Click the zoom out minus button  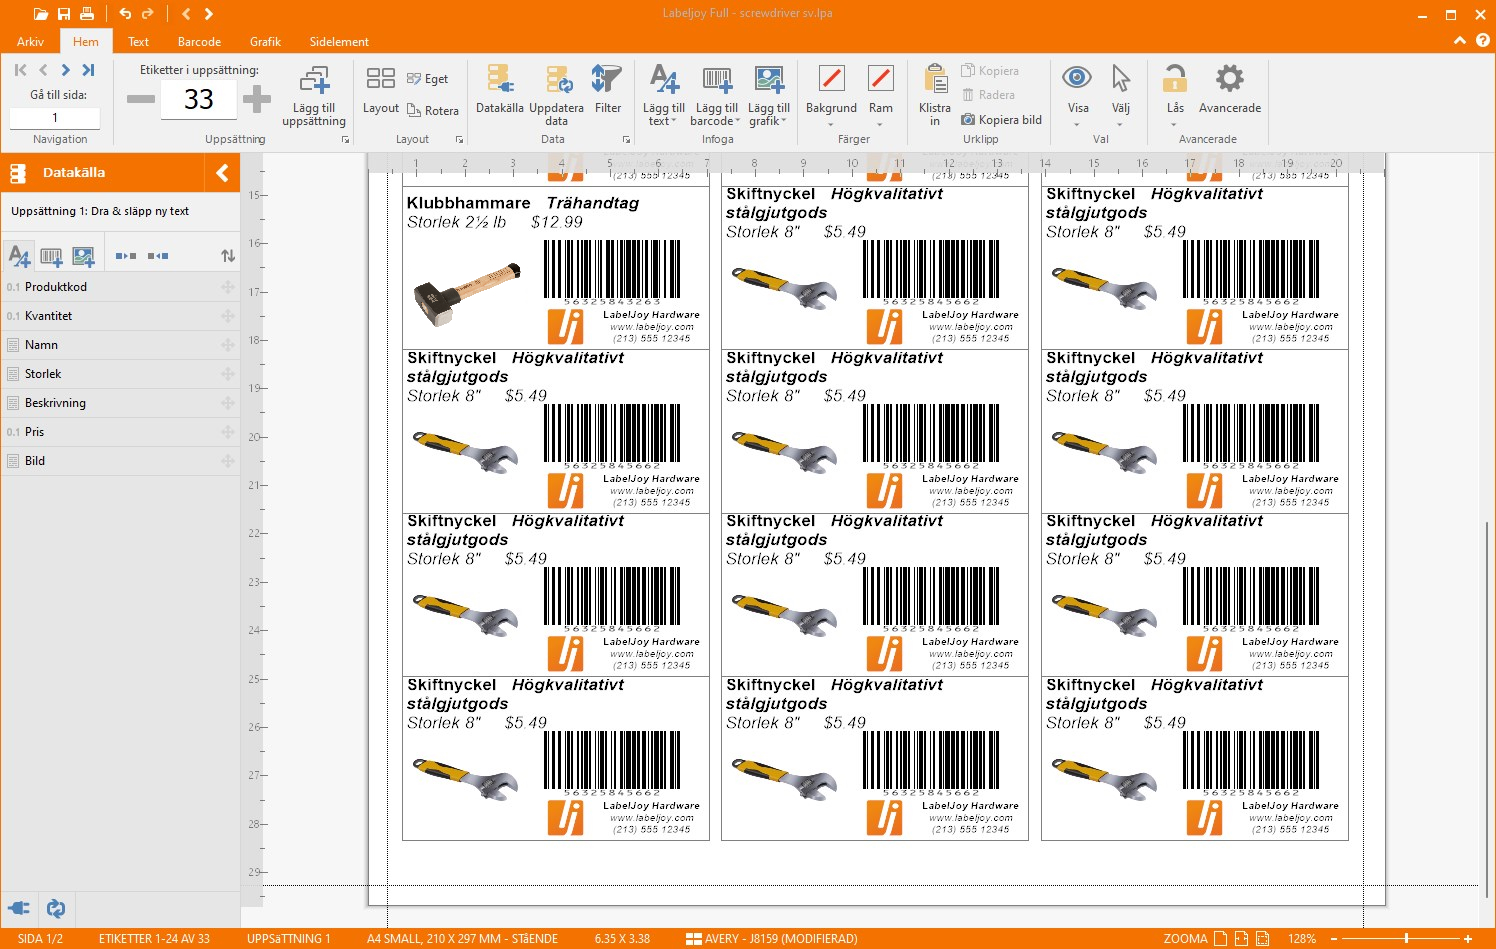(1334, 939)
